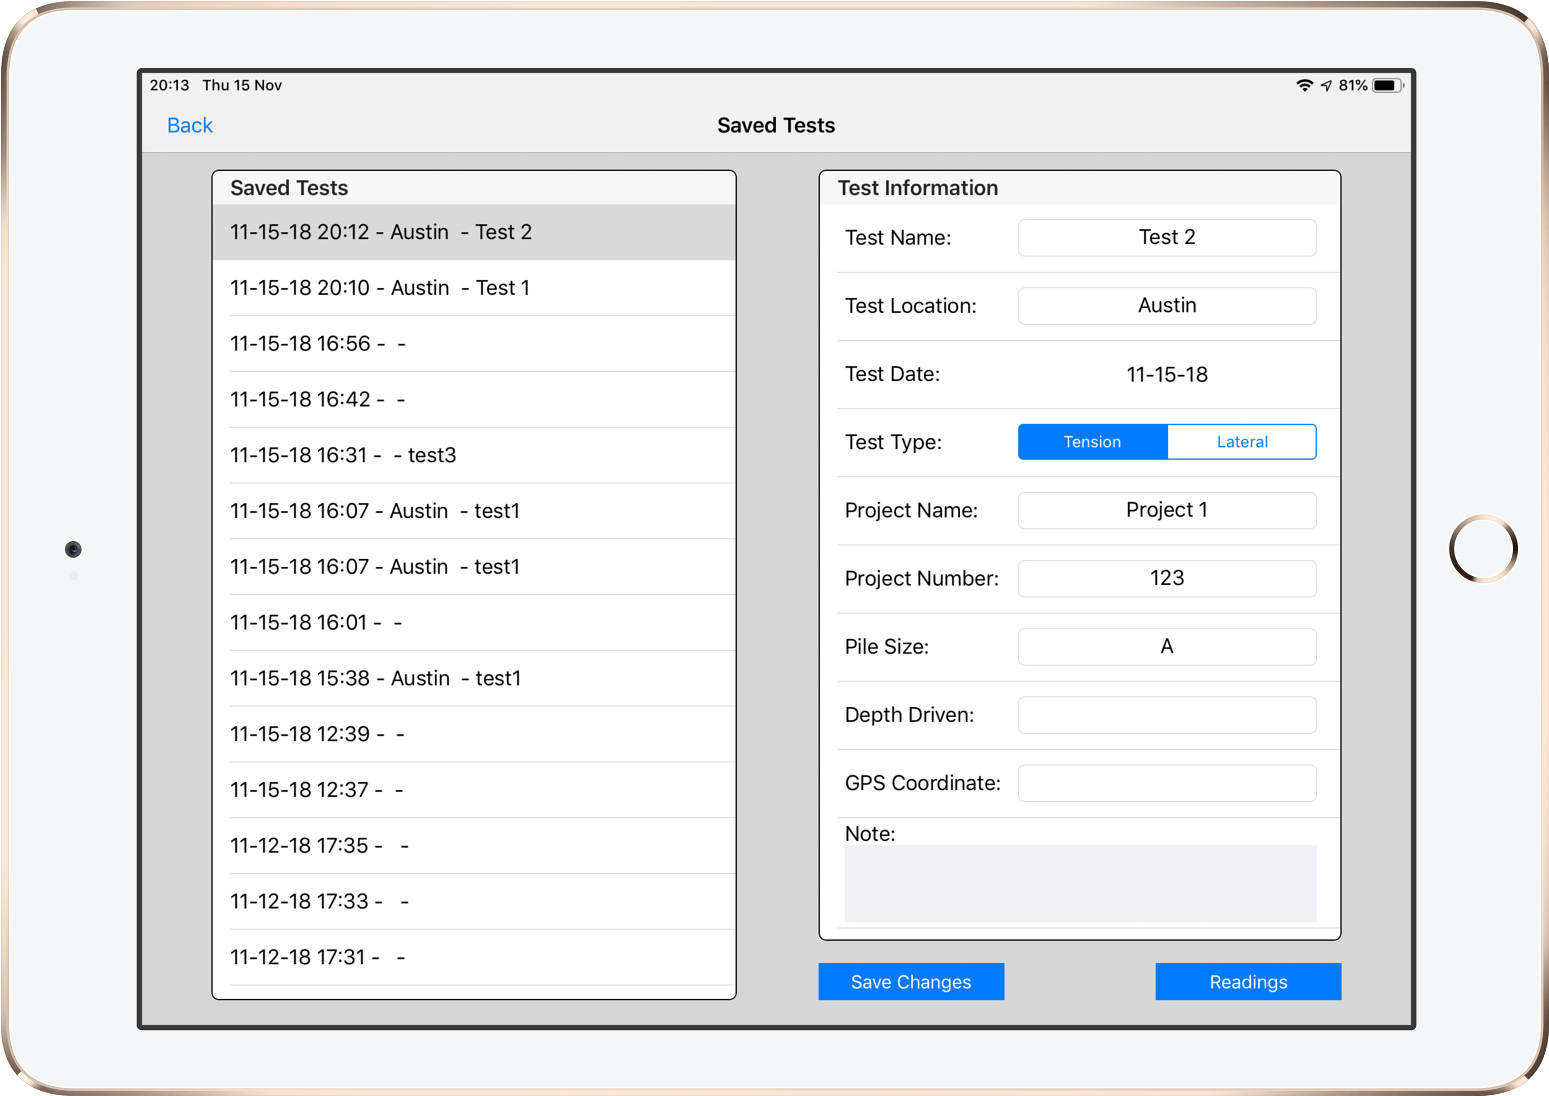This screenshot has width=1549, height=1096.
Task: Select saved test 20:10 Austin Test 1
Action: [474, 288]
